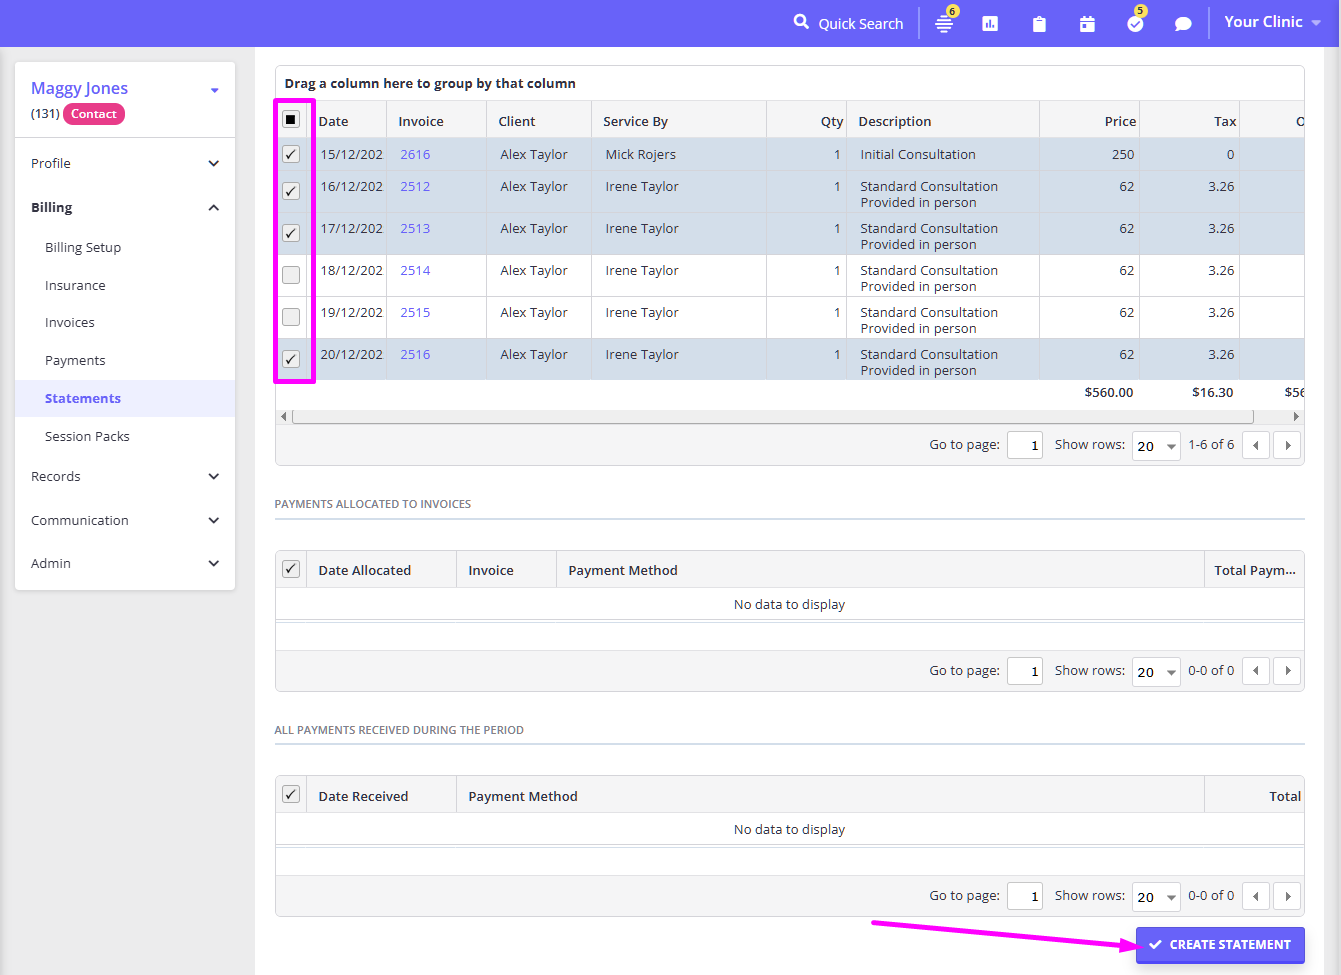Open invoice 2513 link

click(415, 229)
